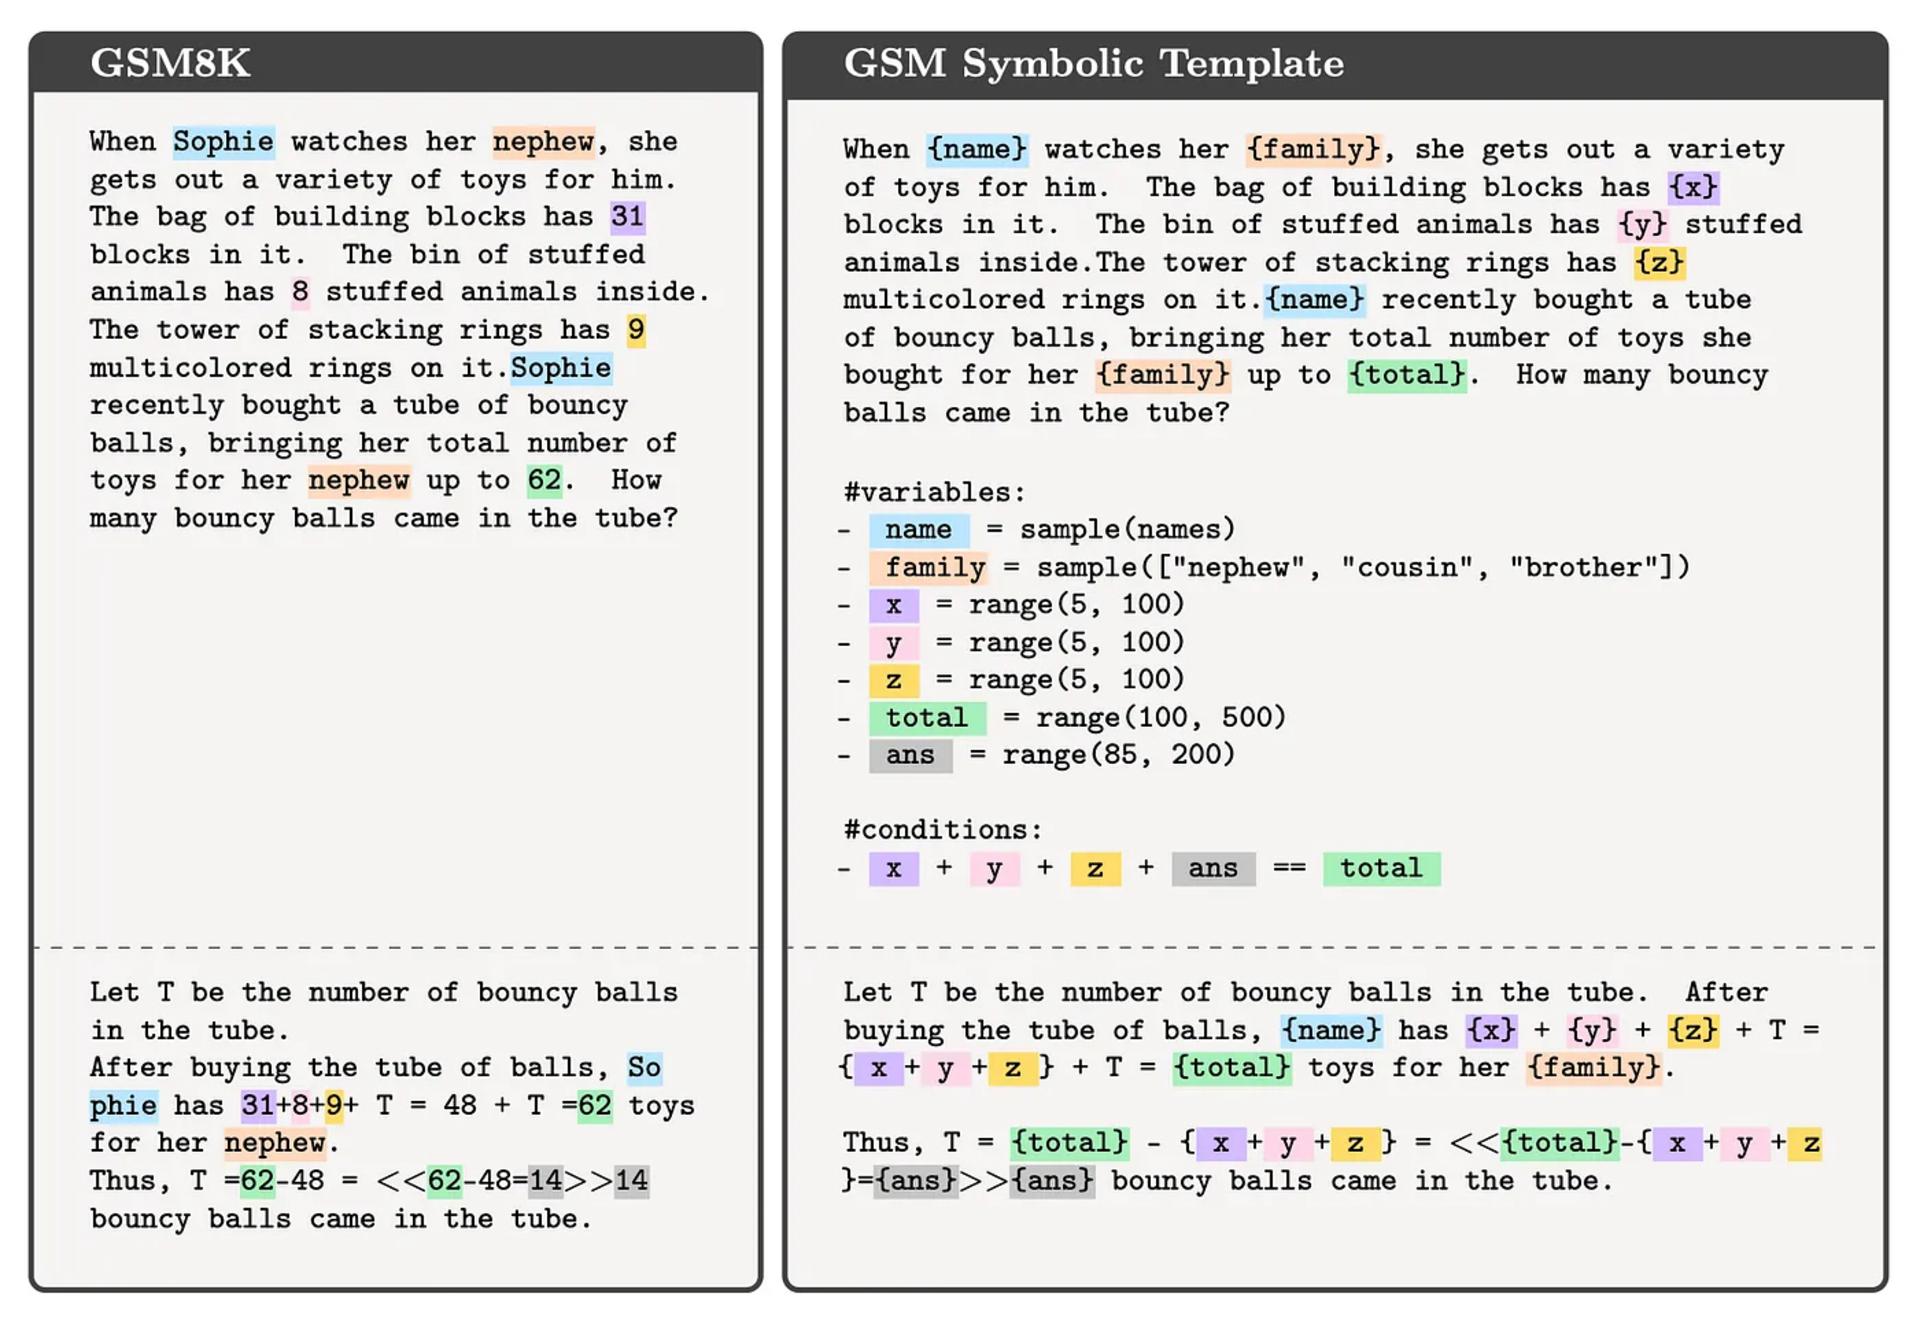Click the green total in #conditions

(x=1381, y=868)
